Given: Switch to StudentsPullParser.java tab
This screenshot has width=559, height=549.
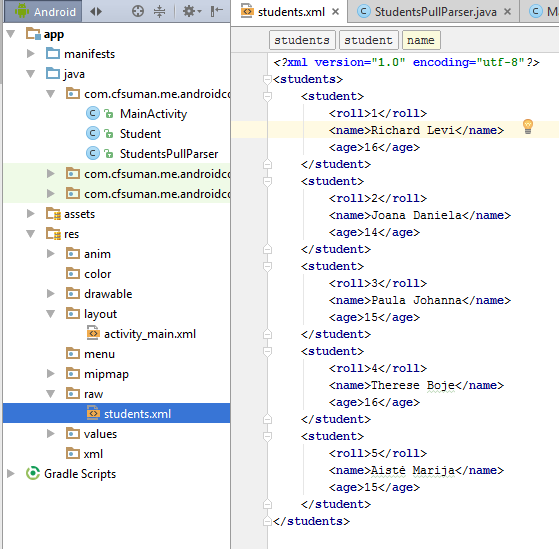Looking at the screenshot, I should [435, 12].
